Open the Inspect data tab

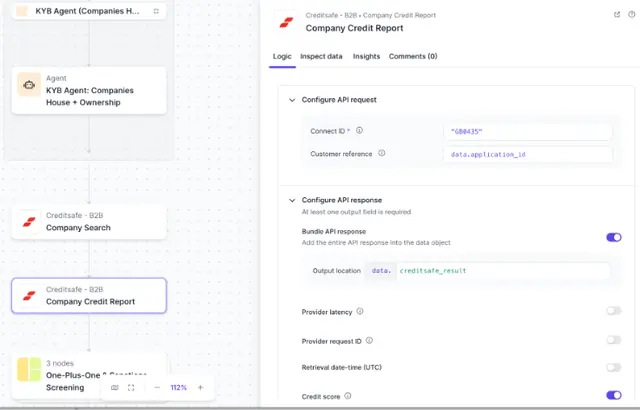321,56
